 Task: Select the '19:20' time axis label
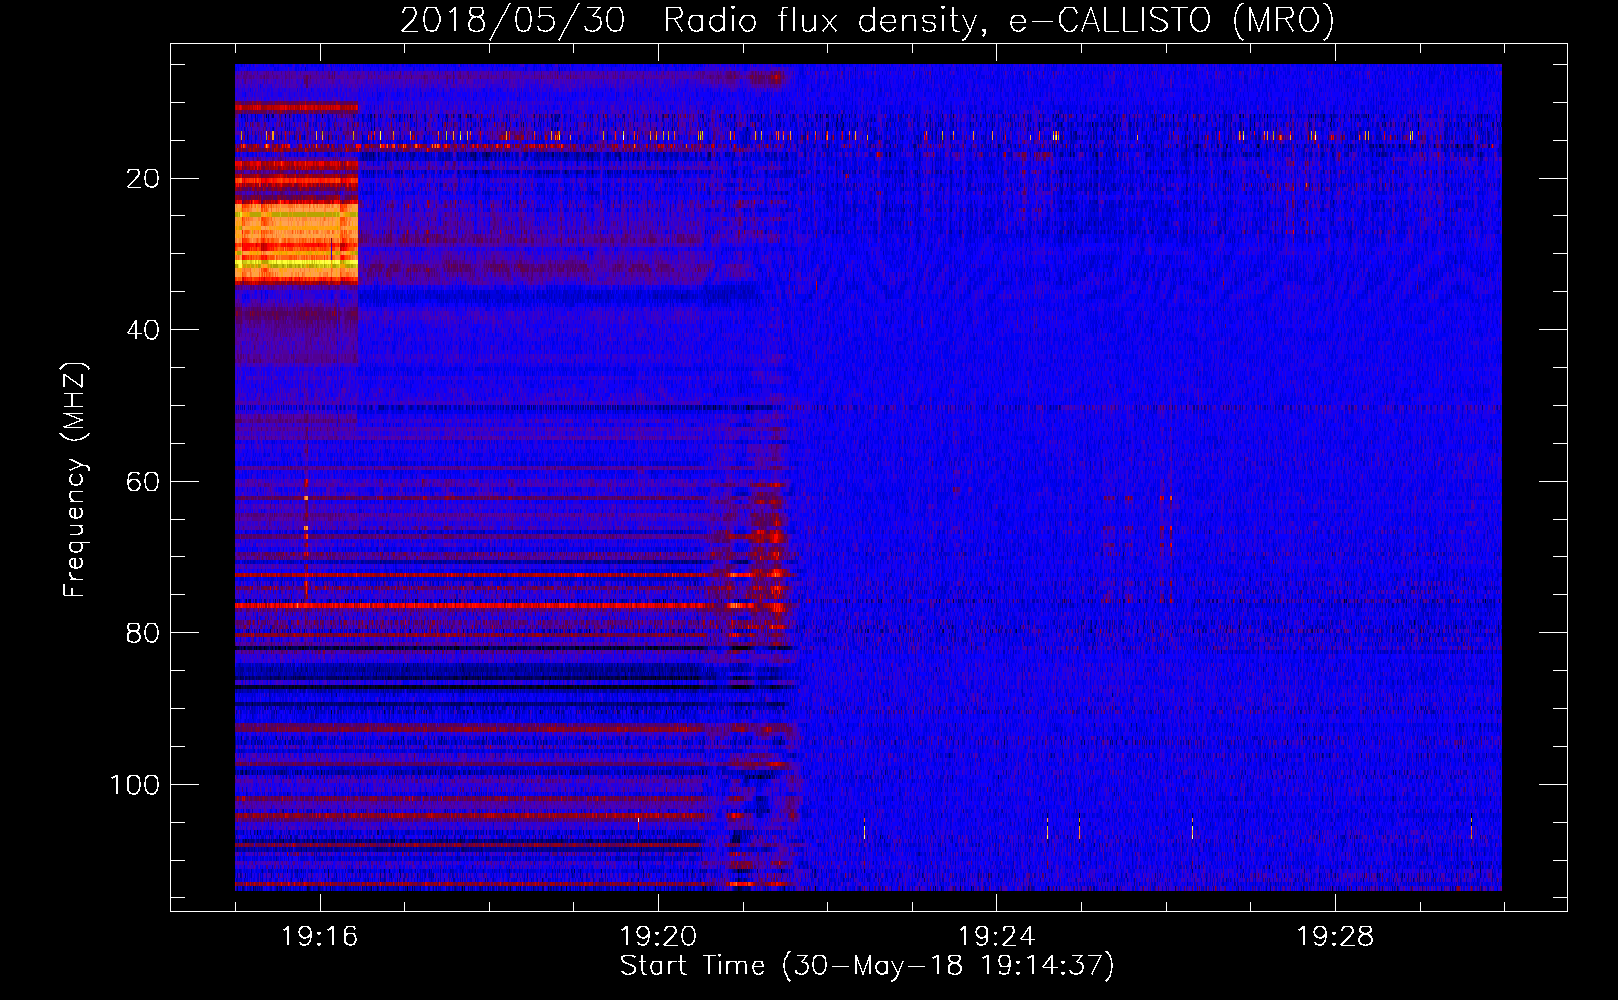[x=658, y=937]
